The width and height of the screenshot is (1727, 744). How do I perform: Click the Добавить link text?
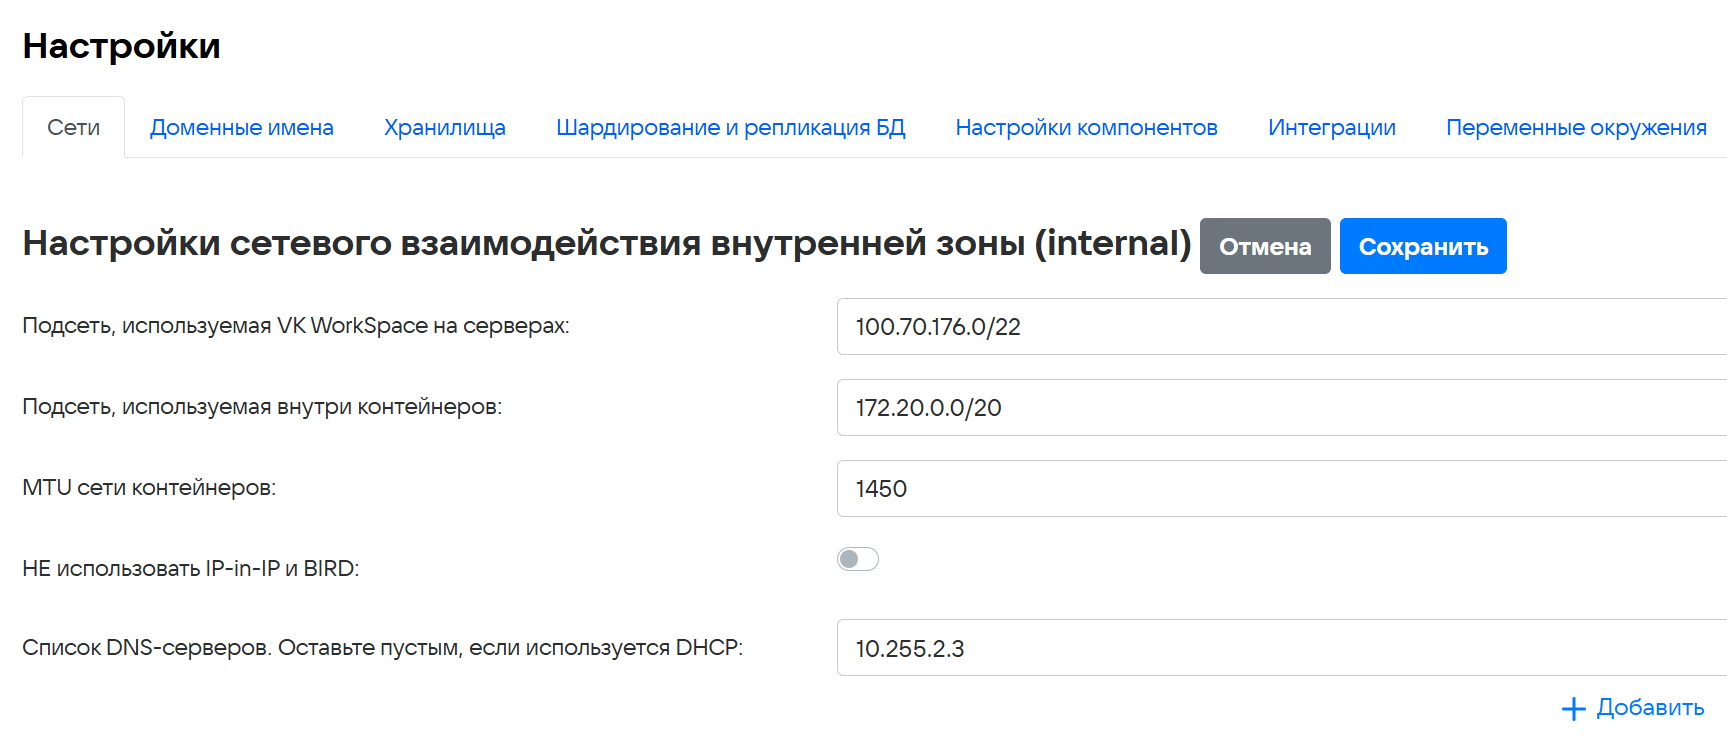pyautogui.click(x=1650, y=708)
